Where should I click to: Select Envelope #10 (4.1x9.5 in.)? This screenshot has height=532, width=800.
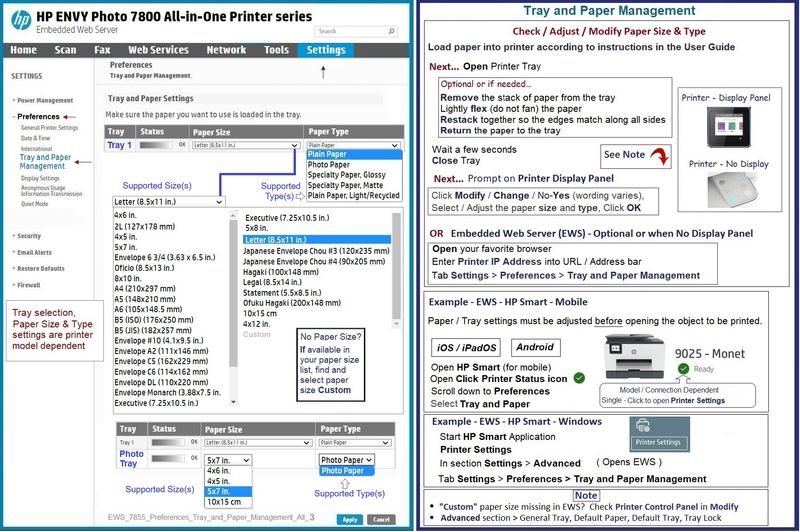tap(159, 341)
